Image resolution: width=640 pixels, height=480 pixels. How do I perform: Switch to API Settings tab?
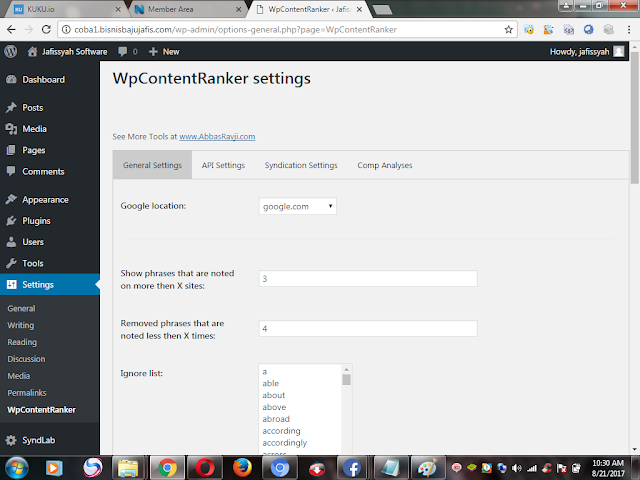(223, 165)
